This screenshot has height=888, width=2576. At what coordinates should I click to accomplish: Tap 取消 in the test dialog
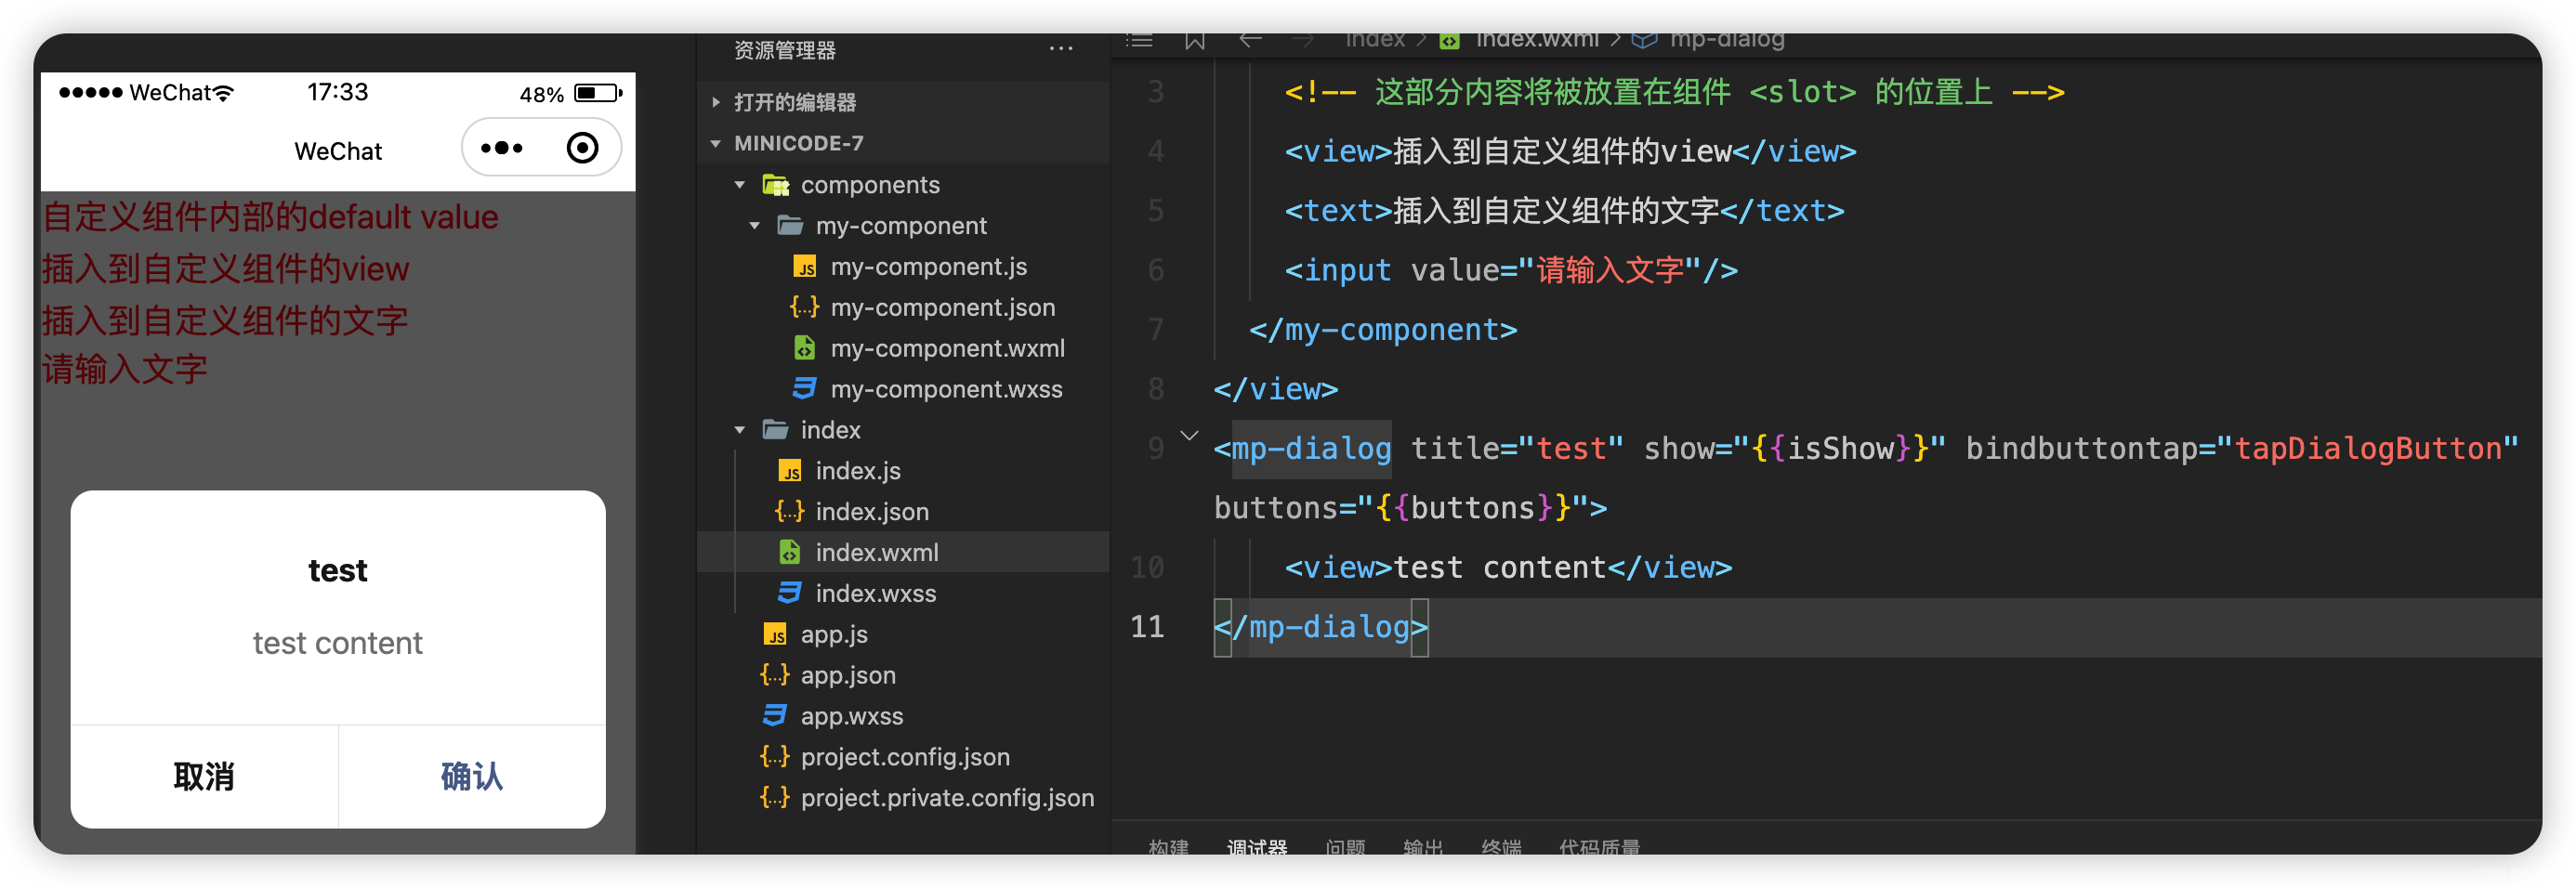tap(204, 777)
